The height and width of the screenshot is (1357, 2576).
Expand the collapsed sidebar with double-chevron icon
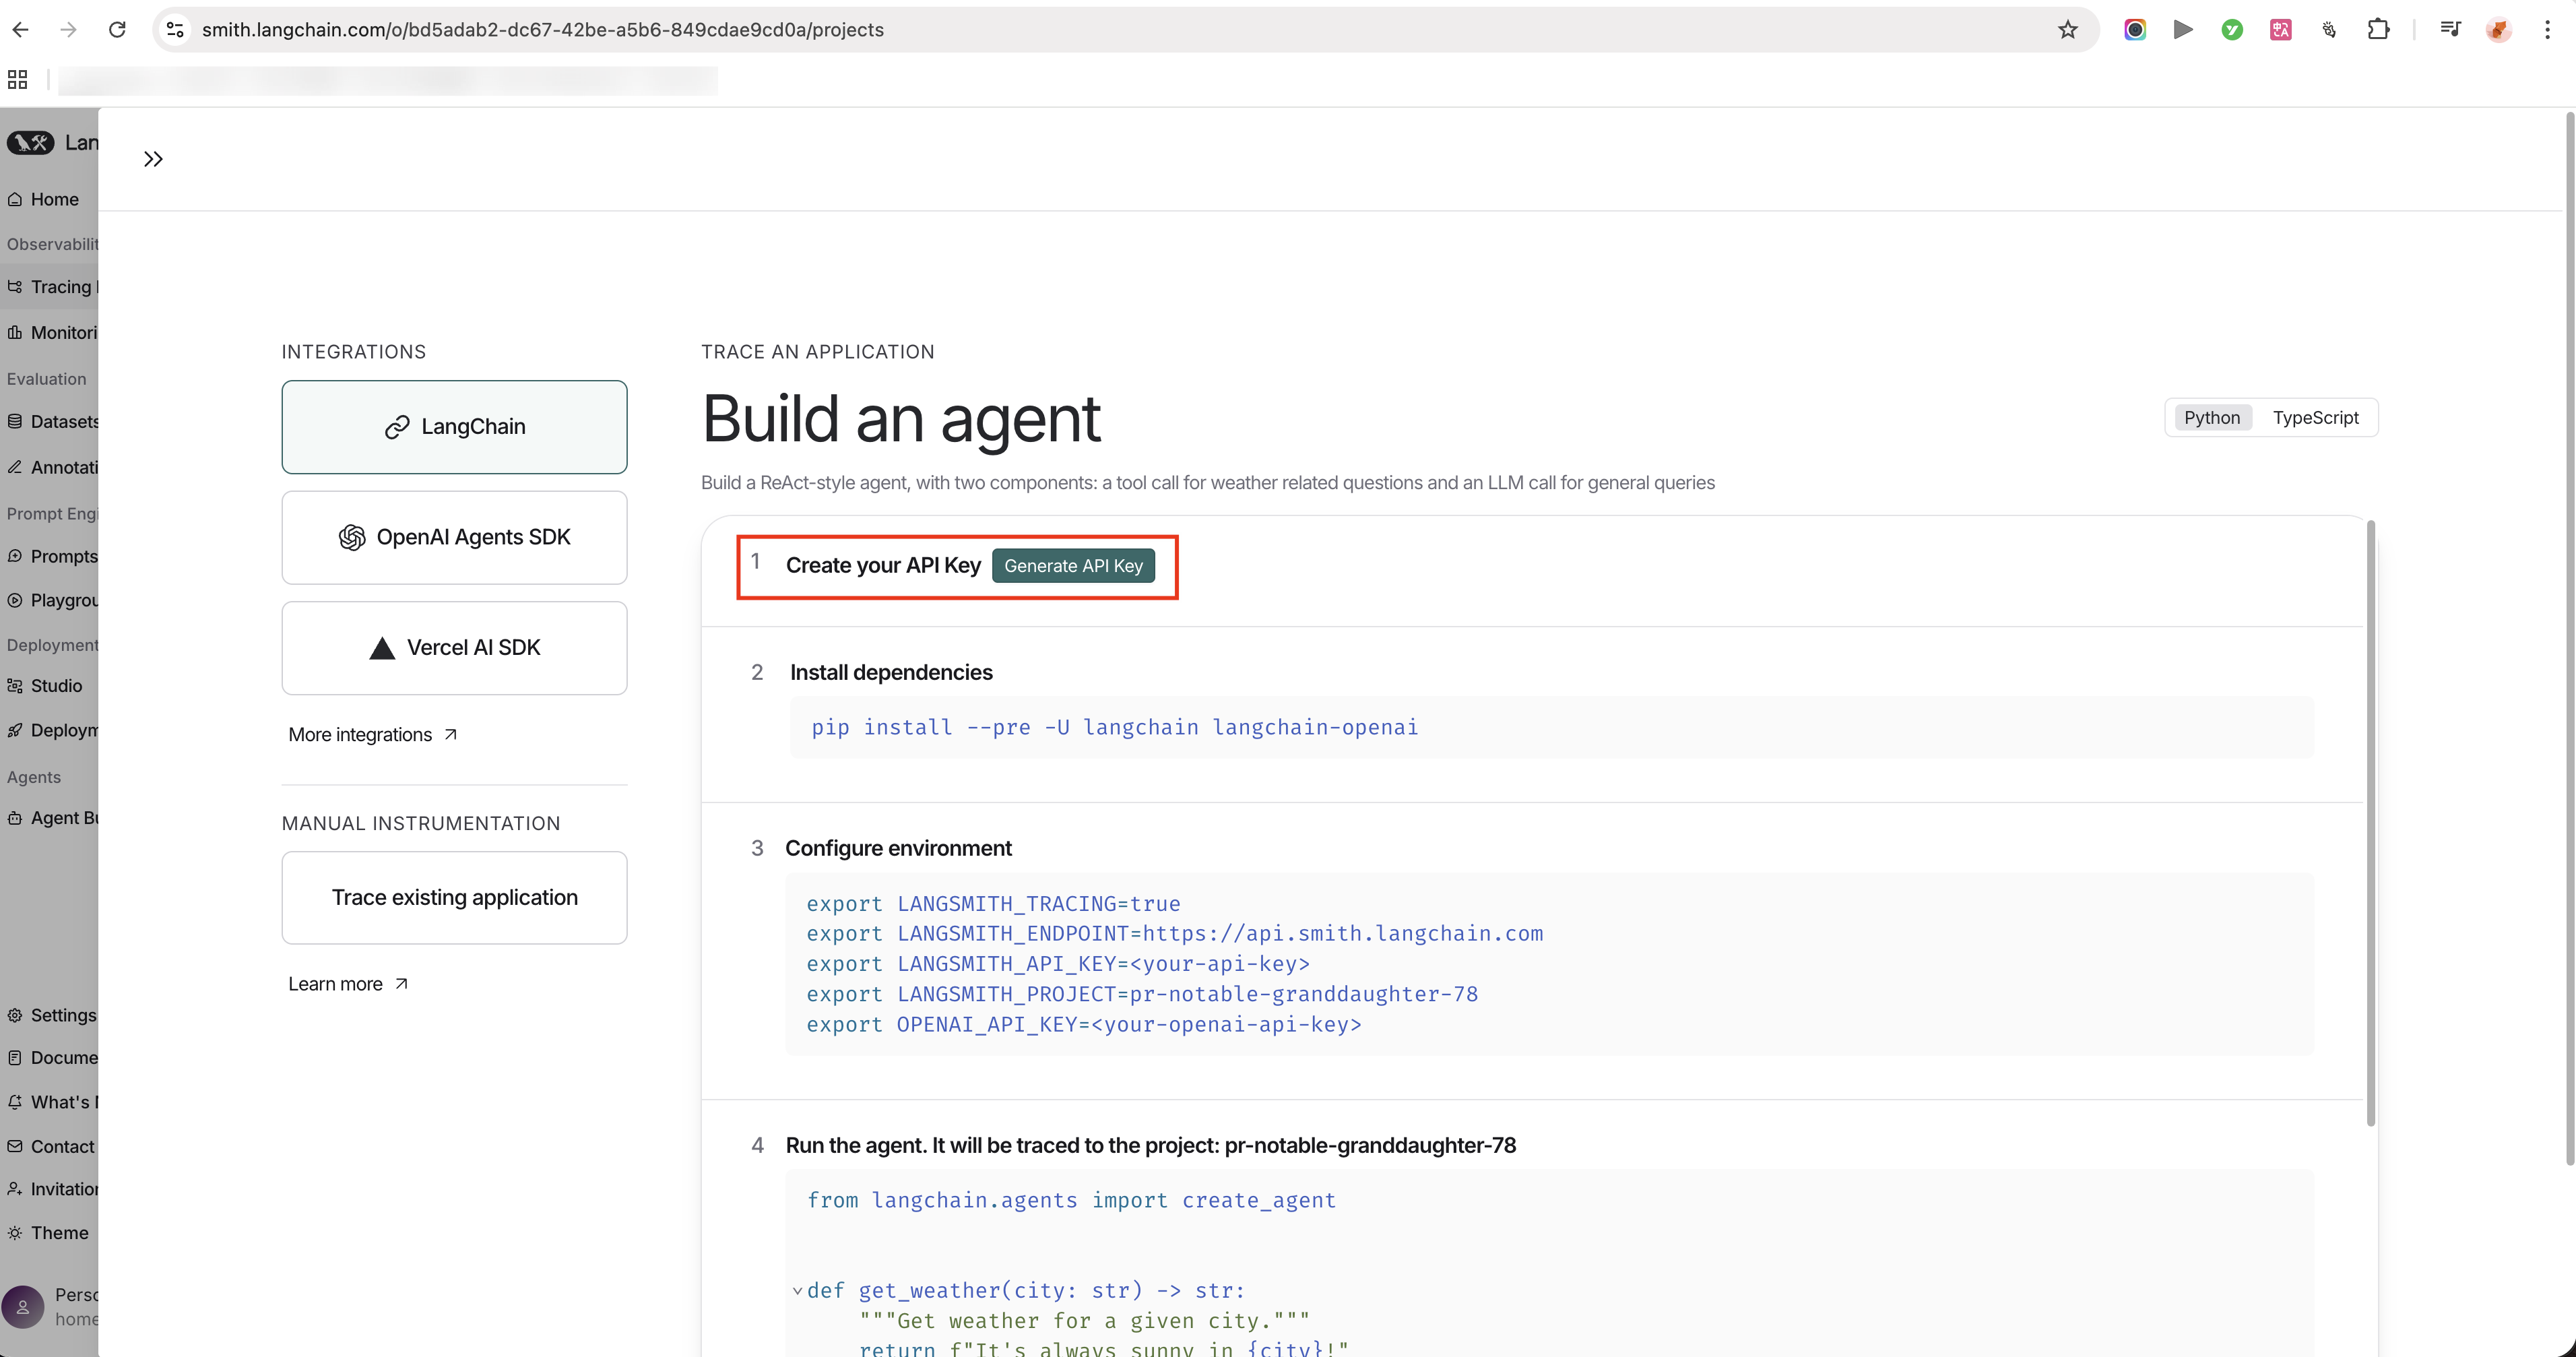pyautogui.click(x=153, y=159)
